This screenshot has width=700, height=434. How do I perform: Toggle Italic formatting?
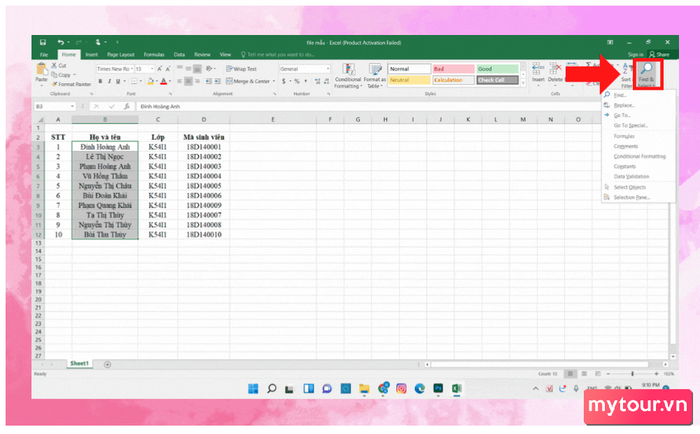tap(109, 81)
